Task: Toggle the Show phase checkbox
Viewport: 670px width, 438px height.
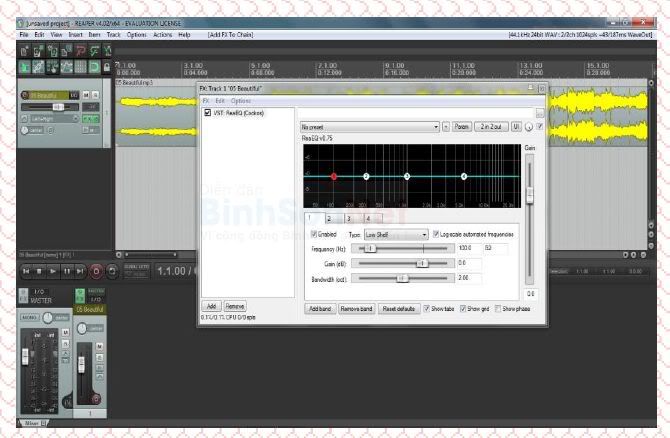Action: 499,309
